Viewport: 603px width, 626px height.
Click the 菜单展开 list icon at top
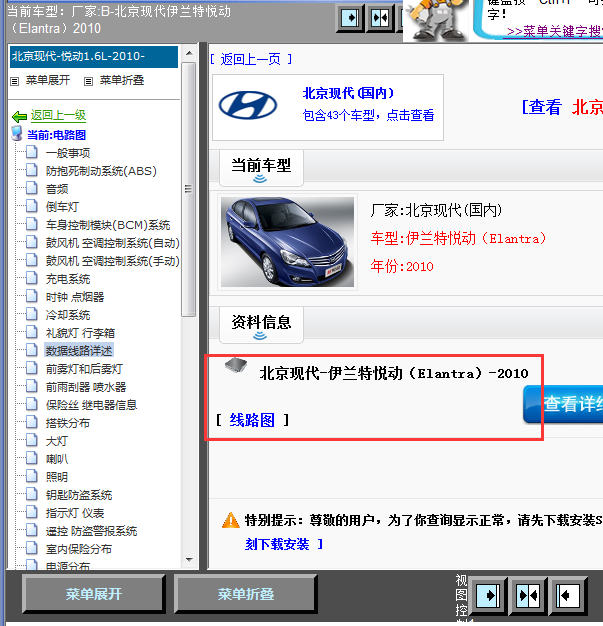click(15, 81)
